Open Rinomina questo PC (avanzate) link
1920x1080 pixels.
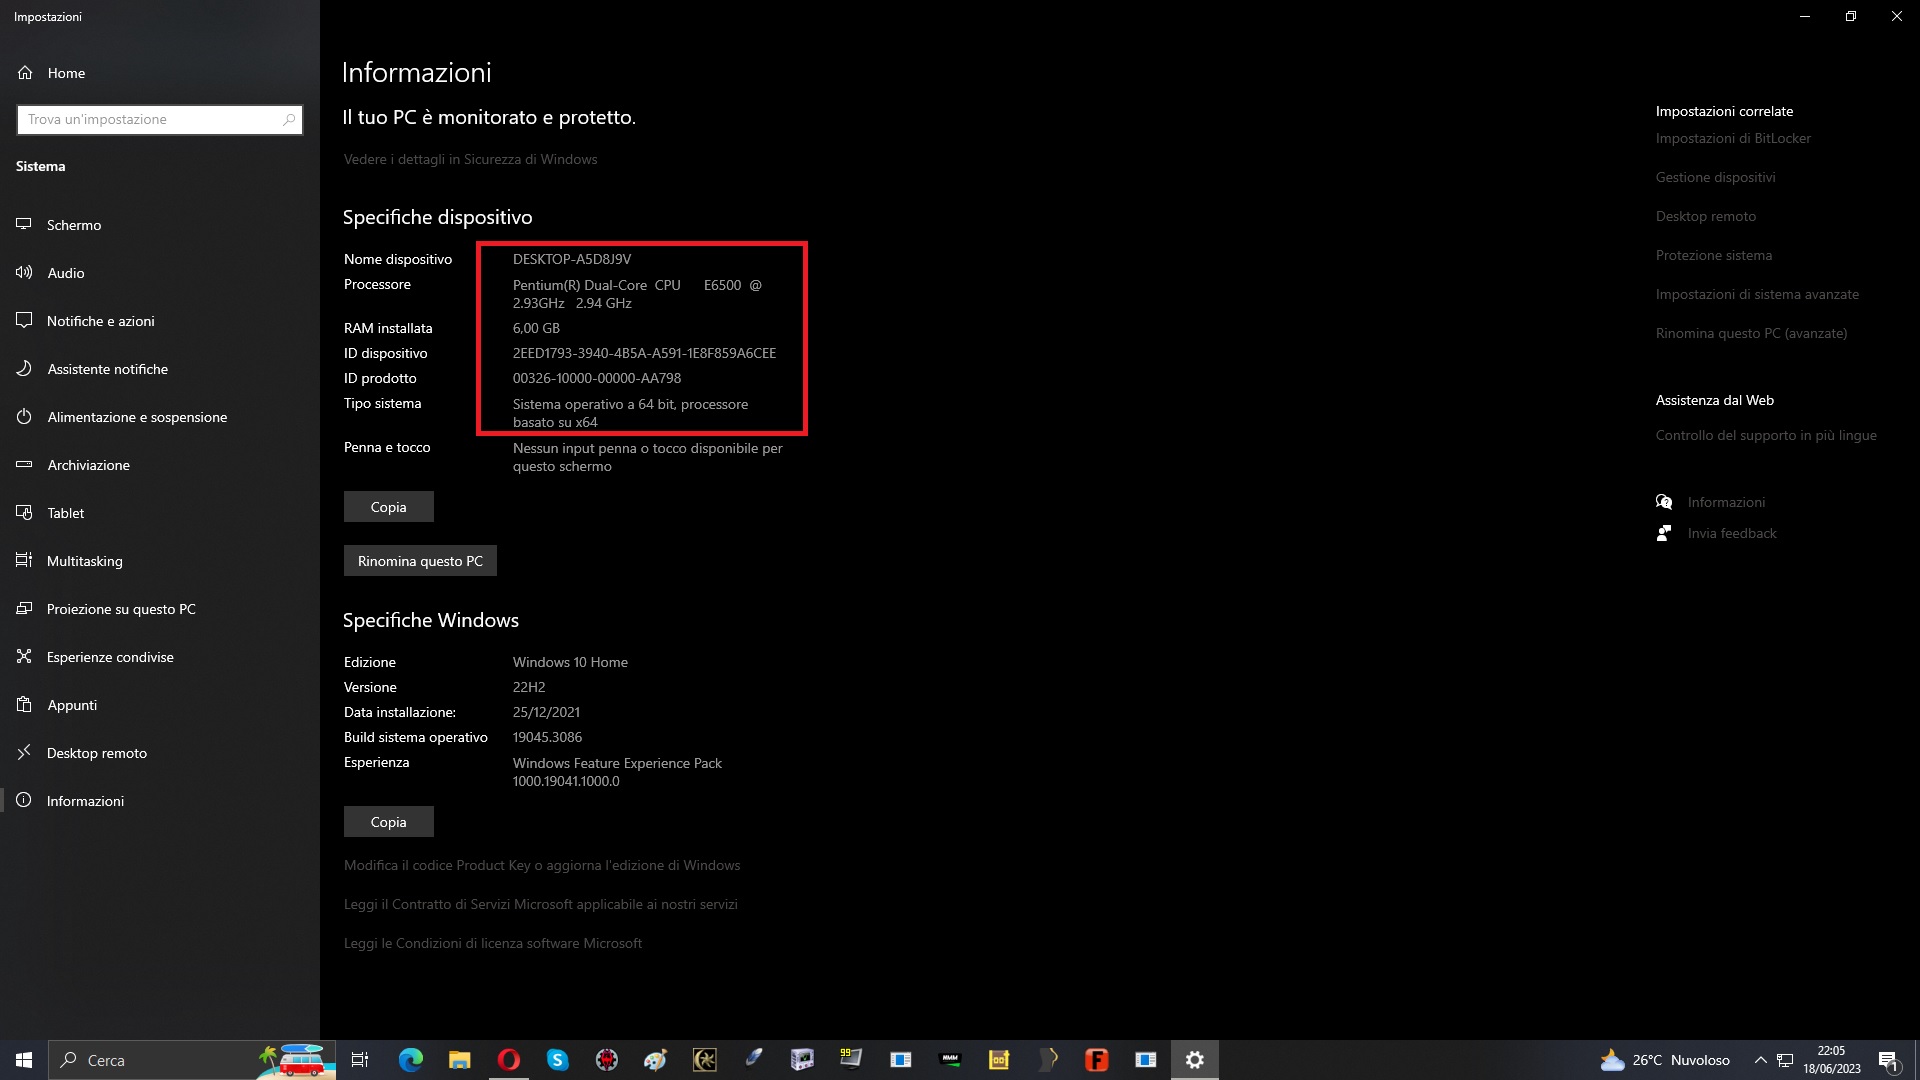point(1751,333)
